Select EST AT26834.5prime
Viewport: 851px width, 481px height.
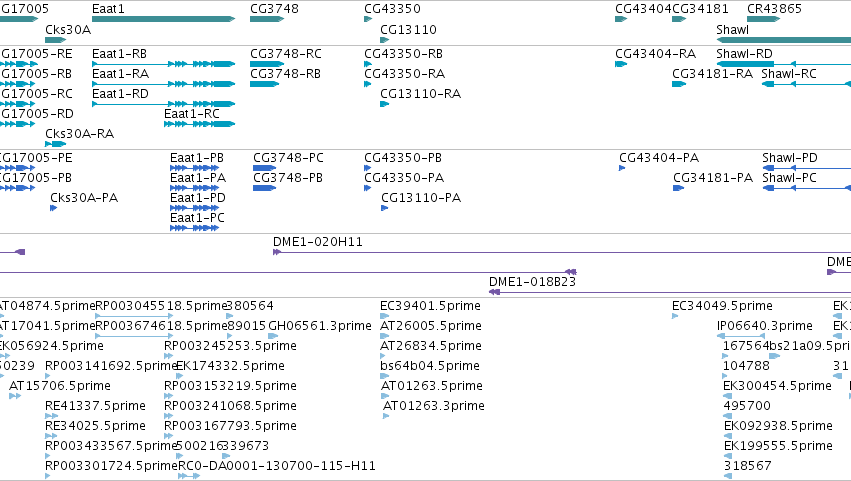pos(430,346)
